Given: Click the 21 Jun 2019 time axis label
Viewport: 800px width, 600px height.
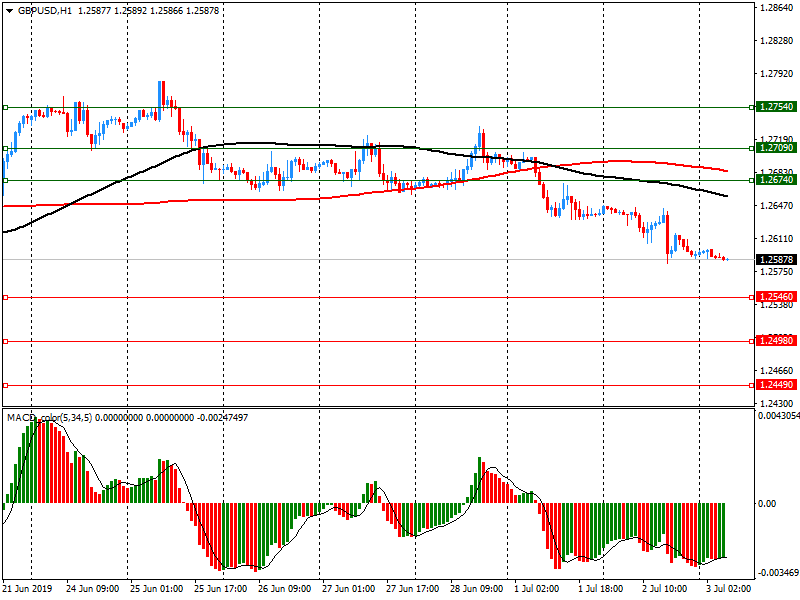Looking at the screenshot, I should [x=27, y=588].
